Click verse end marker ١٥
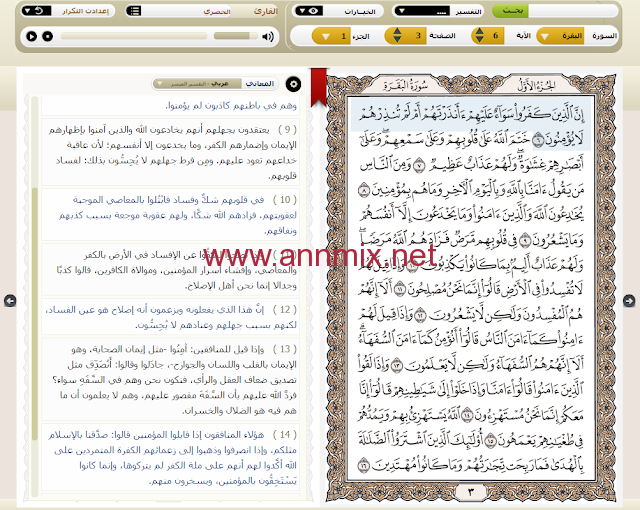 (491, 440)
